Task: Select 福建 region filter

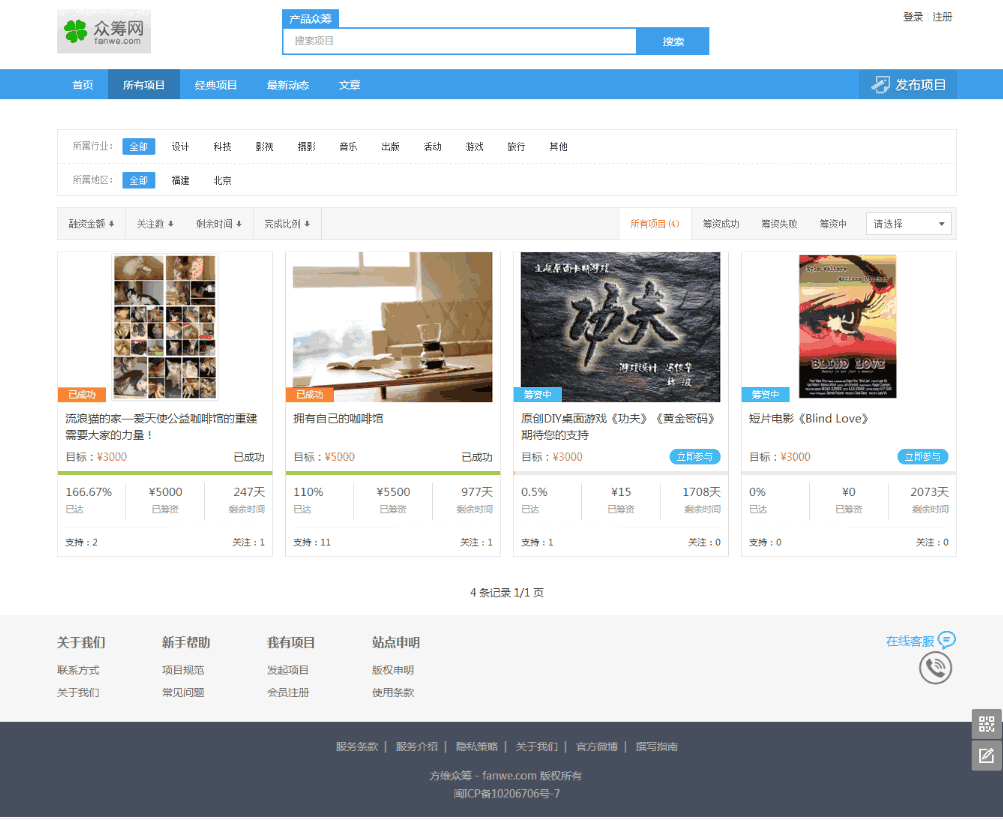Action: click(180, 181)
